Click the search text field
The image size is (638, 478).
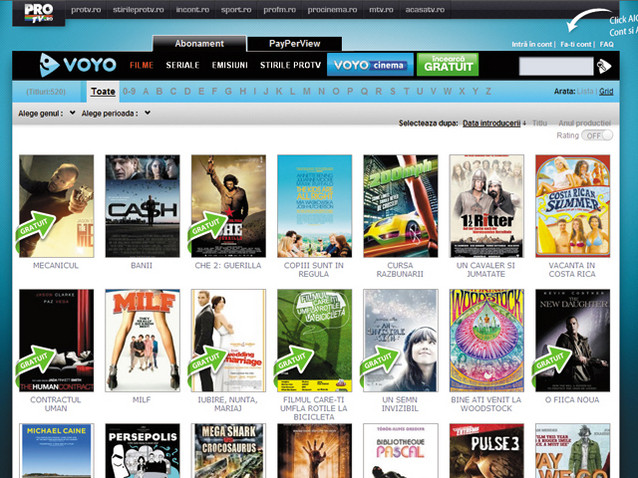pyautogui.click(x=556, y=66)
